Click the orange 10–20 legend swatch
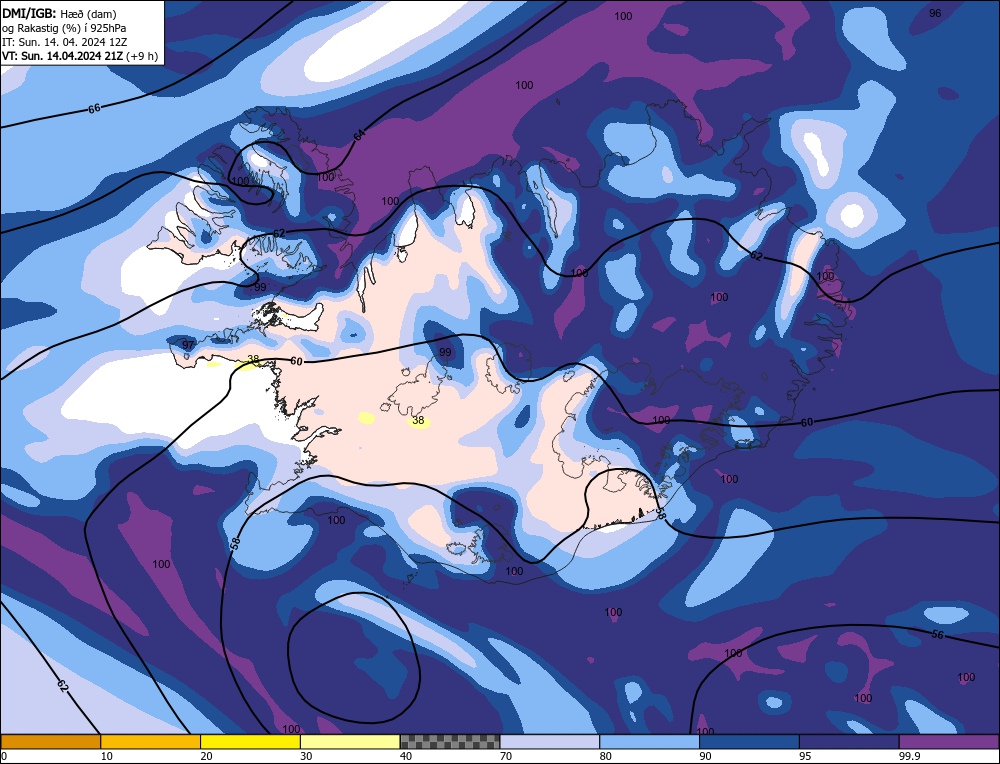1000x764 pixels. (151, 741)
